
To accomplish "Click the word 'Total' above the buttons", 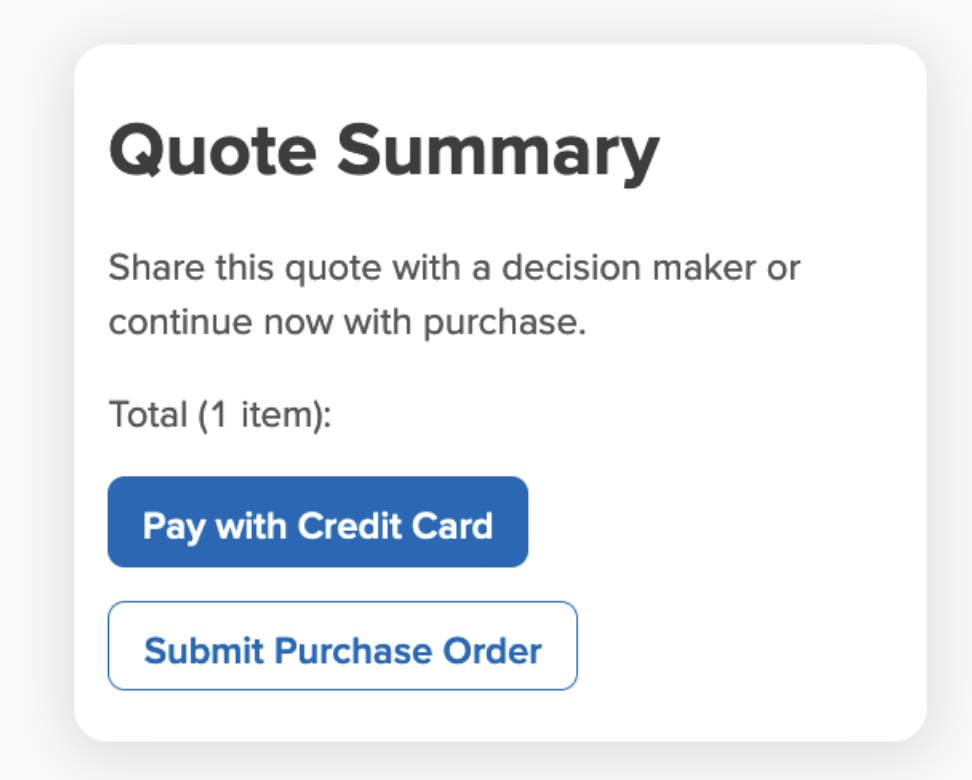I will pos(148,414).
